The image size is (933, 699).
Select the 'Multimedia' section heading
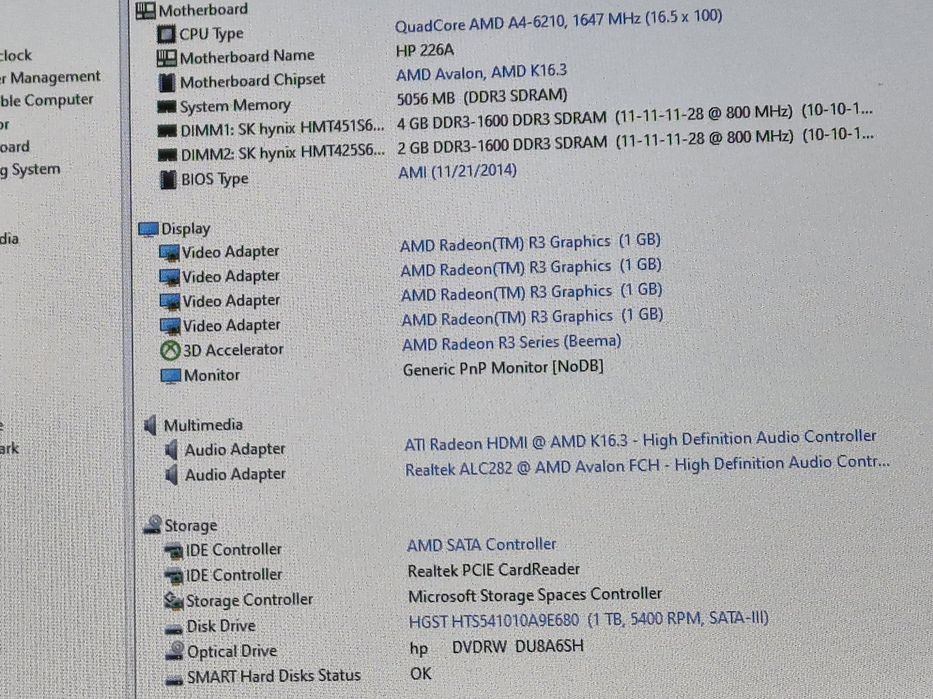point(203,425)
